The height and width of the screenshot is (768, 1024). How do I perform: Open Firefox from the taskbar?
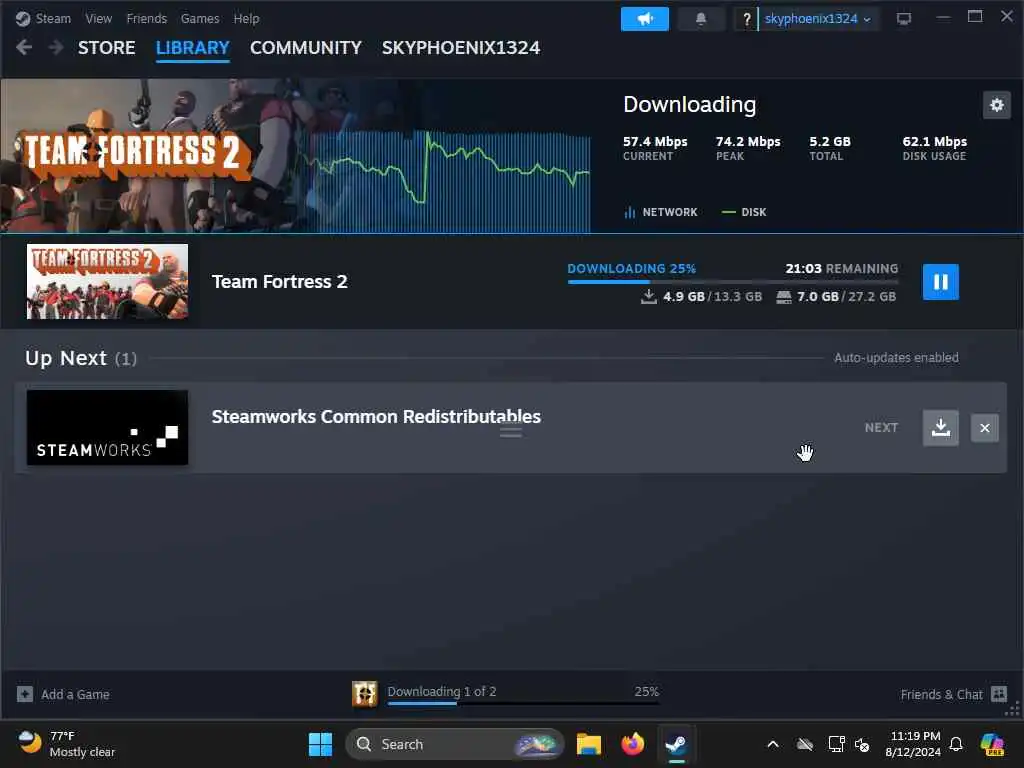click(x=632, y=744)
